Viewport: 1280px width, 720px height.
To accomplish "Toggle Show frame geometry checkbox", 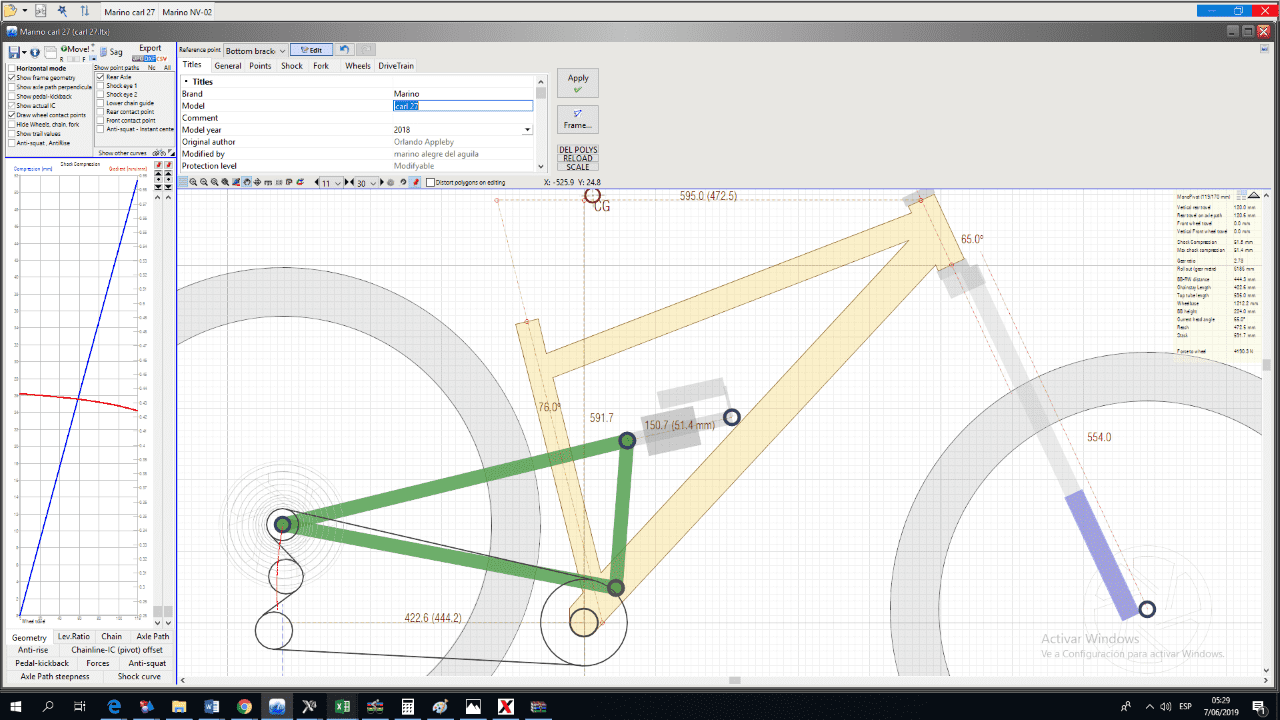I will [12, 78].
